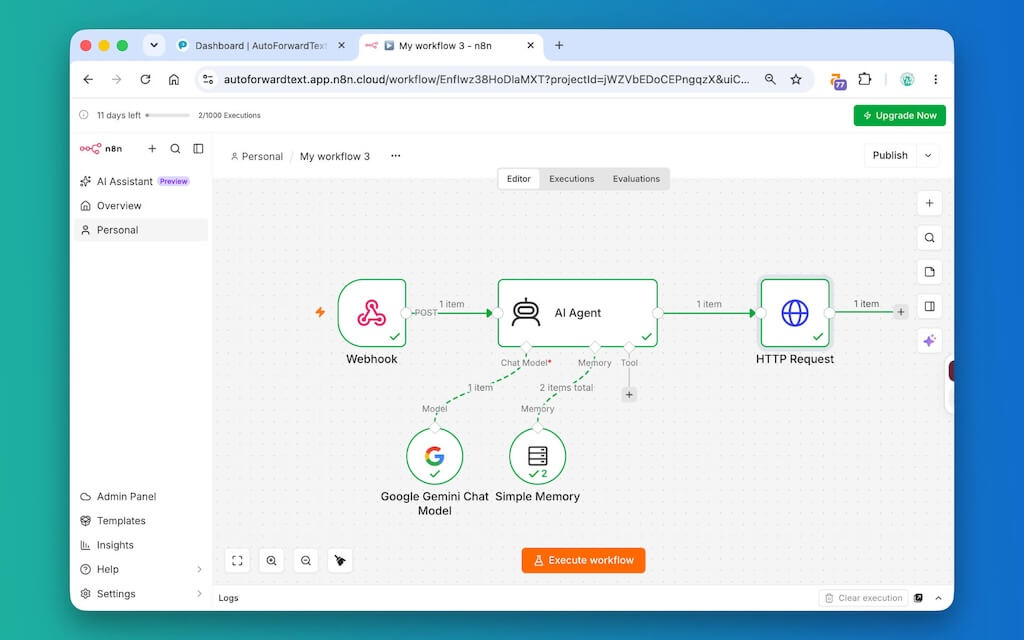Expand the Logs panel chevron
The width and height of the screenshot is (1024, 640).
[x=938, y=598]
